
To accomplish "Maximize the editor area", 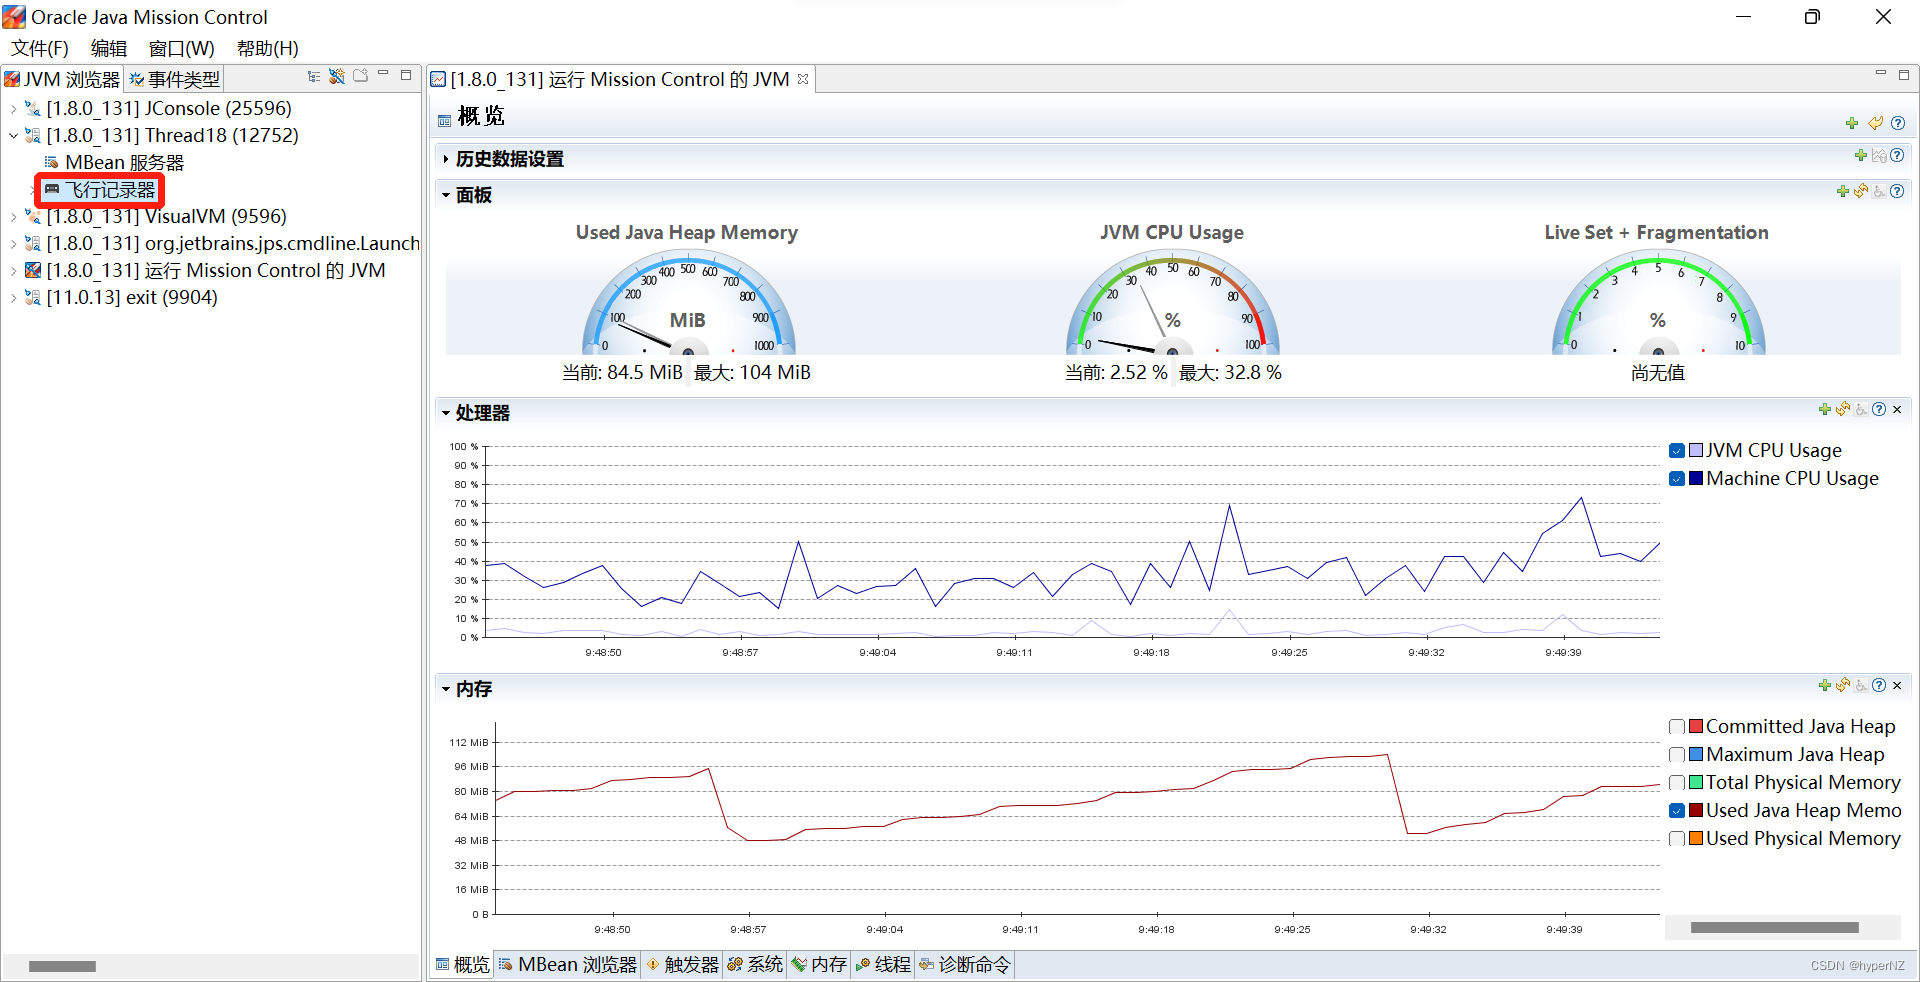I will coord(1904,75).
